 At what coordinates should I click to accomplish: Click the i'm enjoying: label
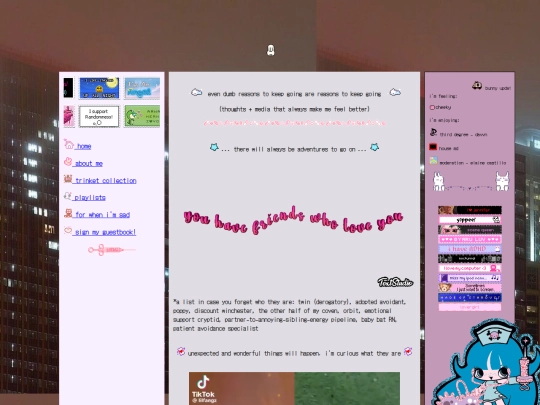click(x=444, y=120)
